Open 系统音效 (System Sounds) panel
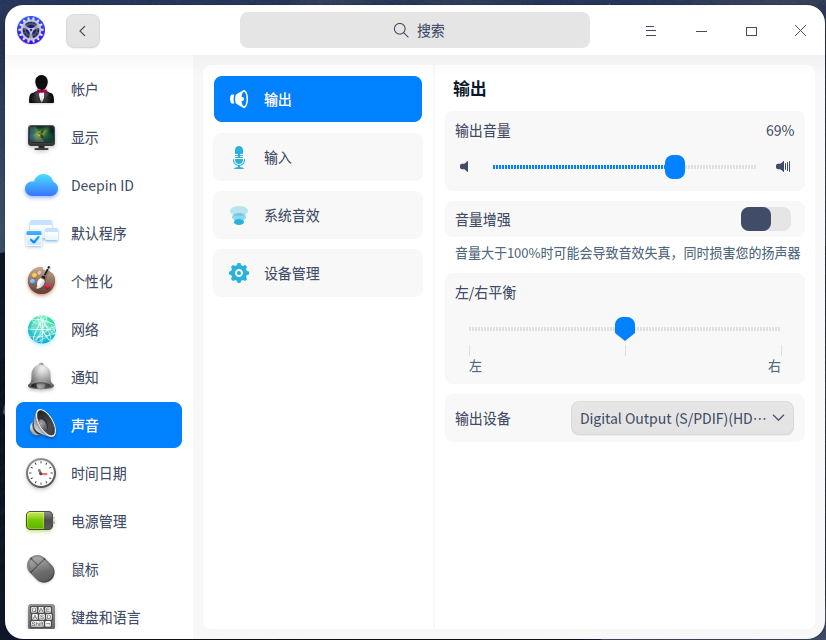This screenshot has height=640, width=826. click(x=317, y=215)
